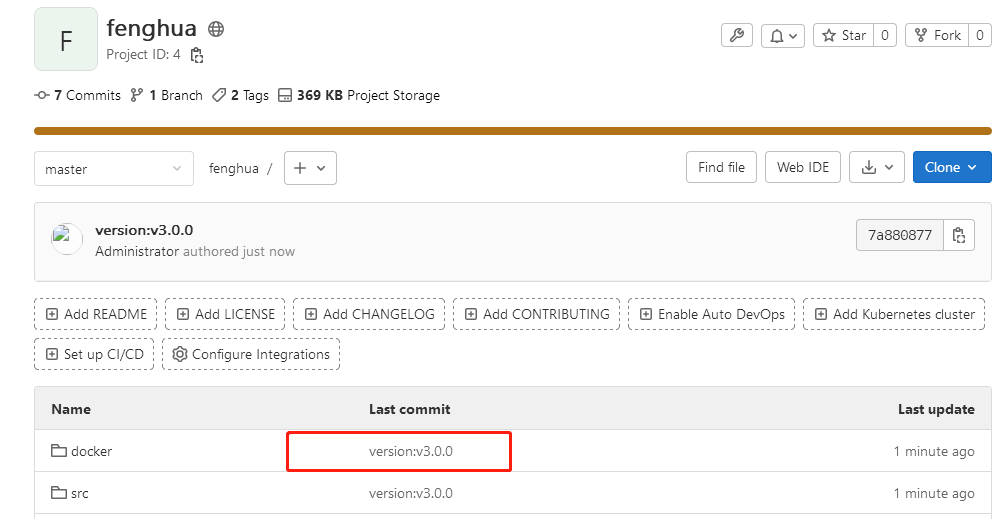Open the master branch selector

click(114, 169)
